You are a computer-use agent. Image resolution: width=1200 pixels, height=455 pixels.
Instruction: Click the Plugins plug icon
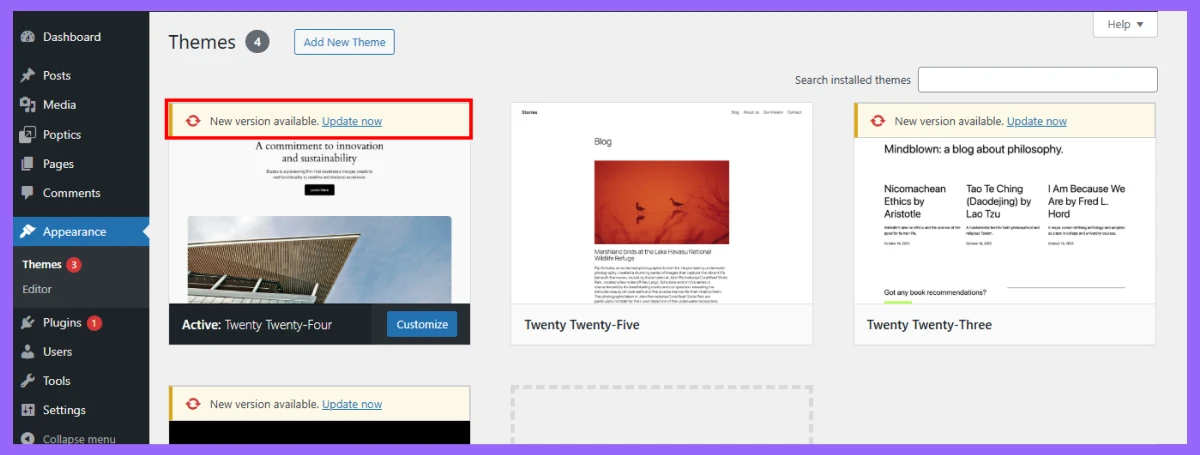point(28,323)
